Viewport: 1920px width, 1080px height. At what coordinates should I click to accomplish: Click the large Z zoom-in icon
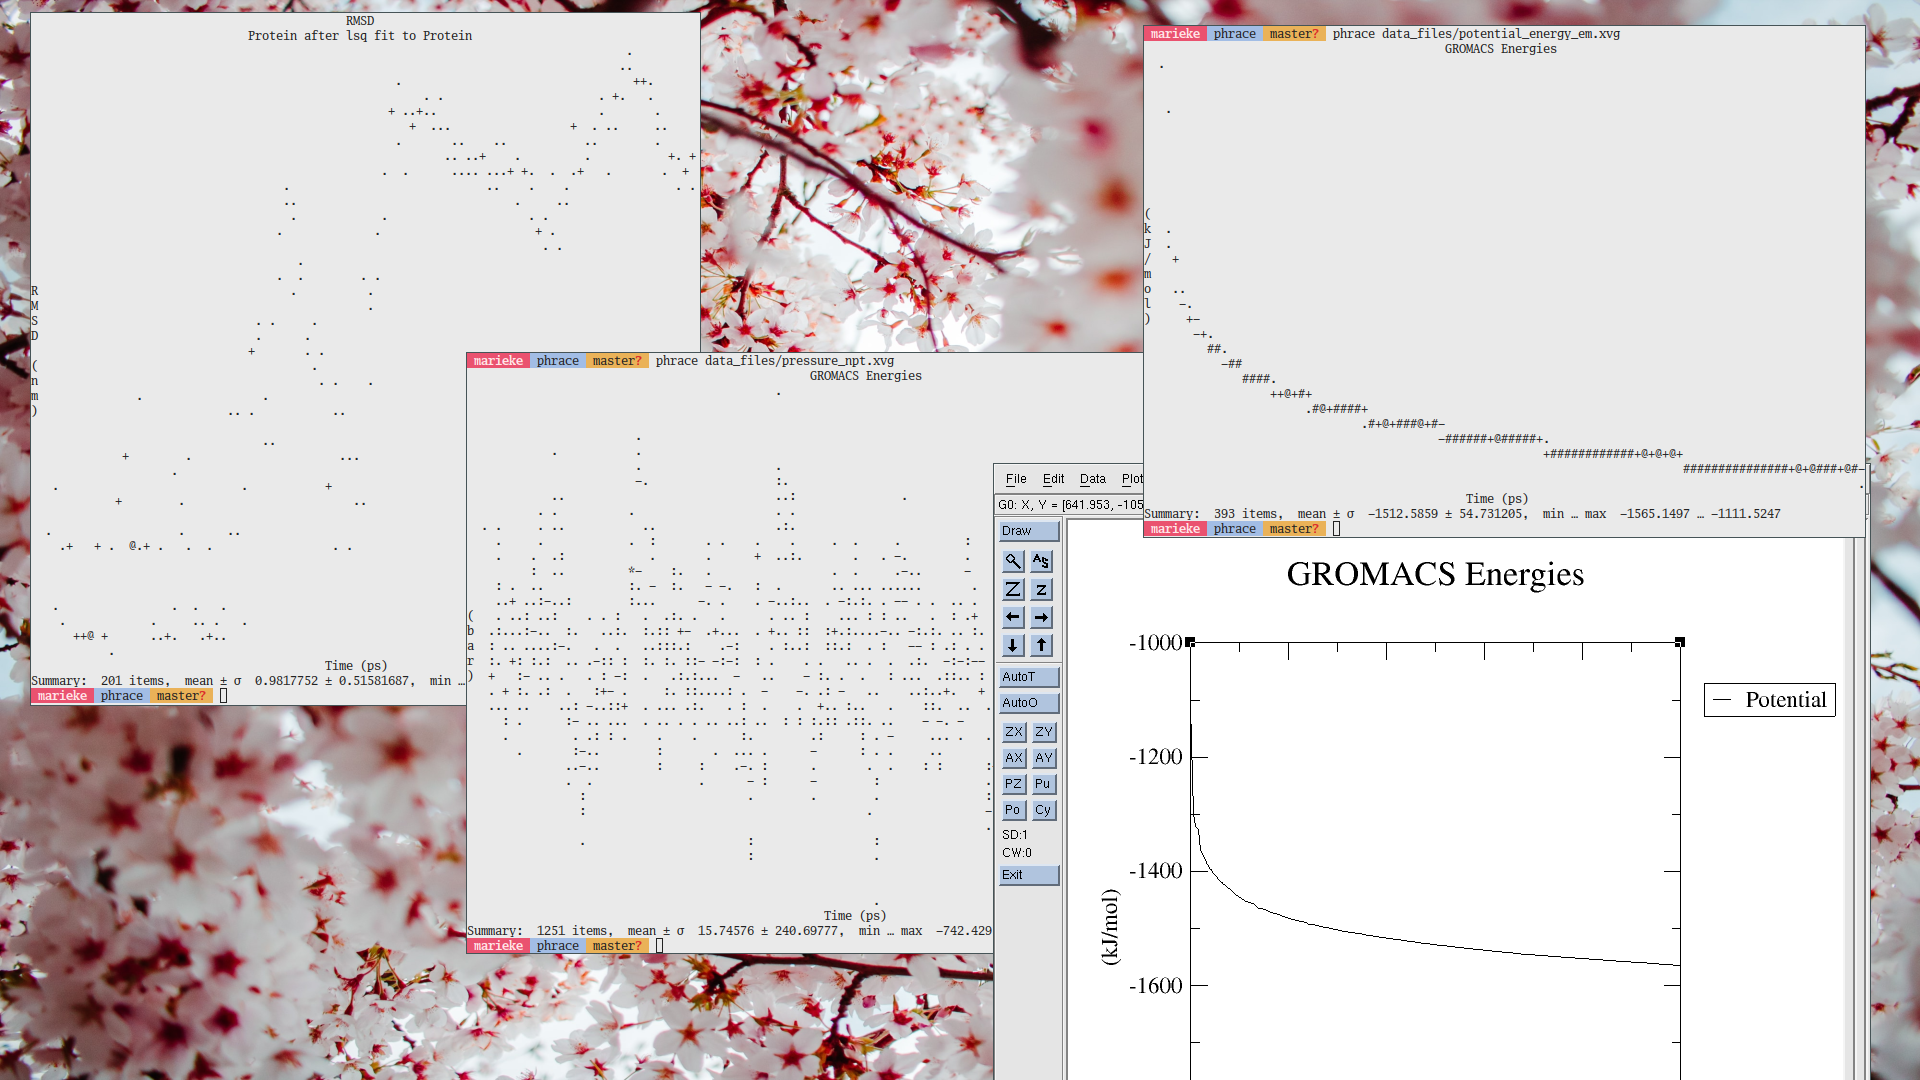tap(1013, 590)
